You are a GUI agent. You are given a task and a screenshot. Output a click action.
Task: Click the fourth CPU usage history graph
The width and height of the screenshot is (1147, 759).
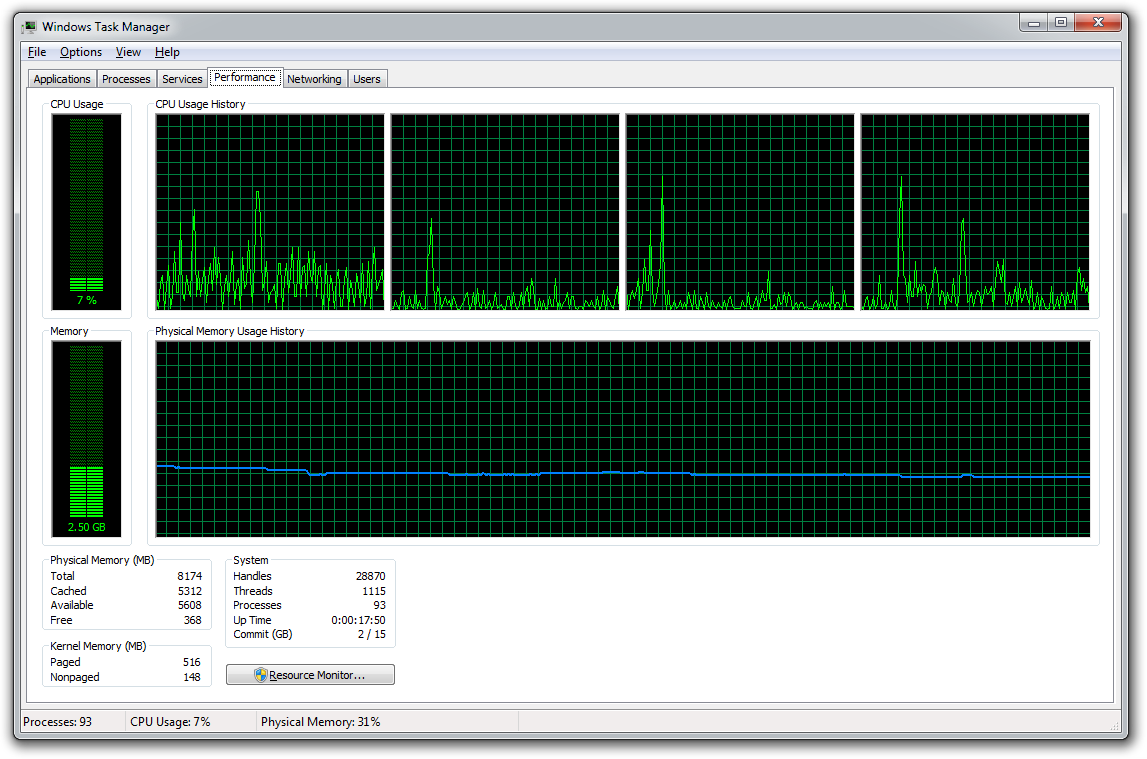pos(975,212)
